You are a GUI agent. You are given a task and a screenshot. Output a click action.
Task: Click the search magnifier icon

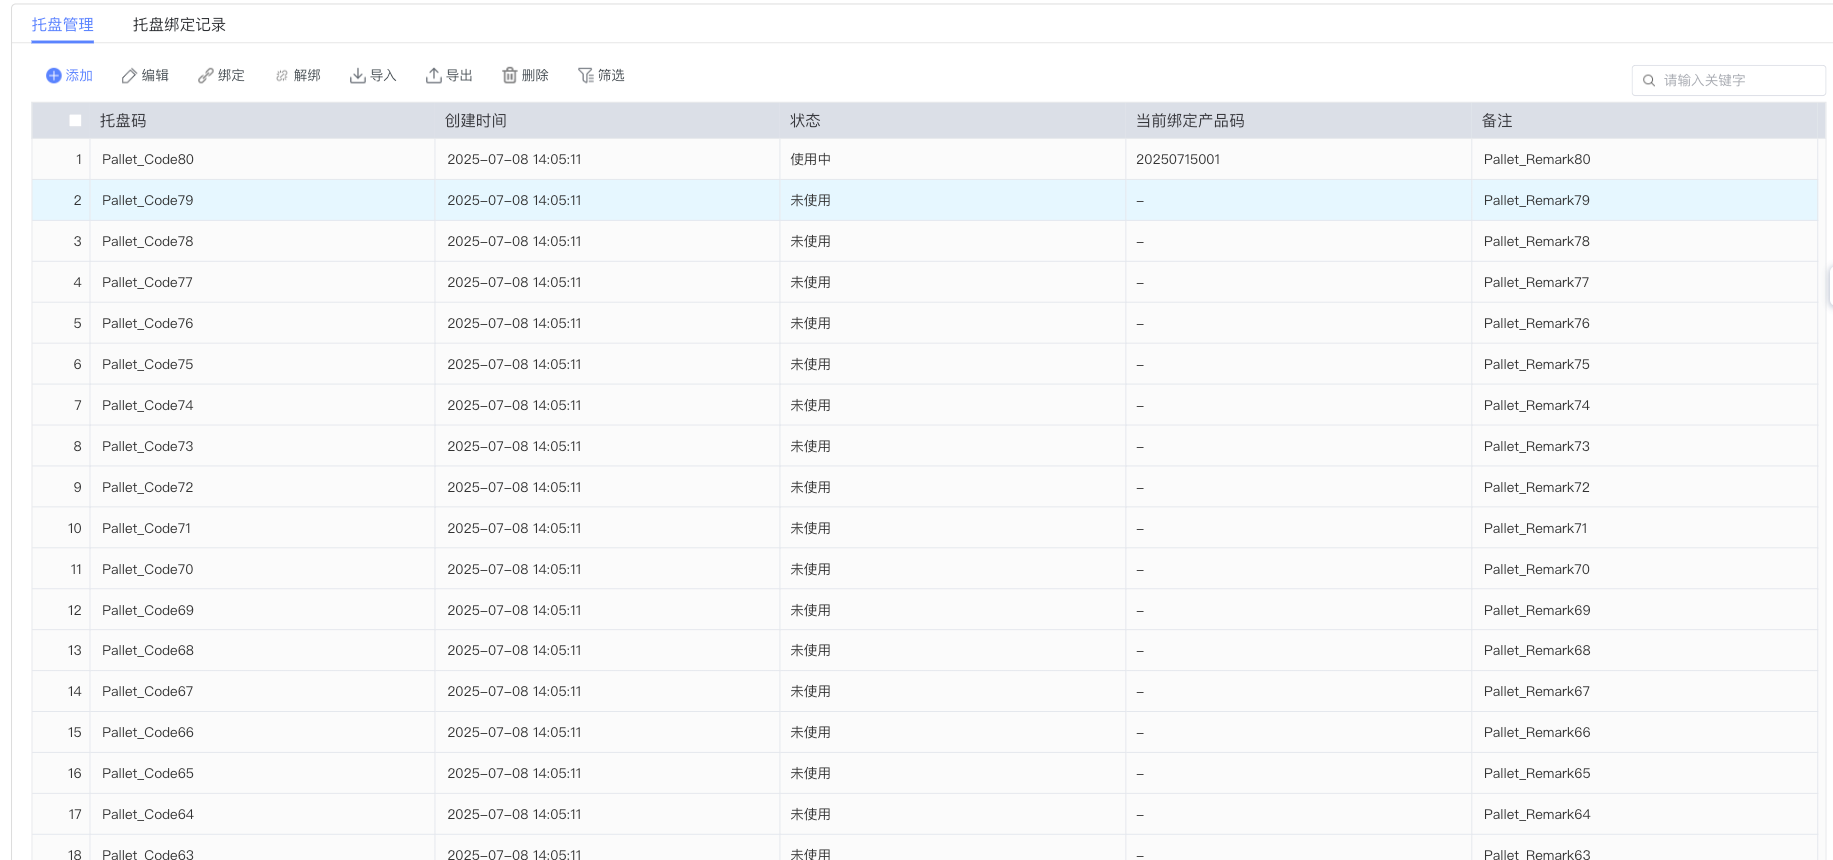click(x=1649, y=81)
